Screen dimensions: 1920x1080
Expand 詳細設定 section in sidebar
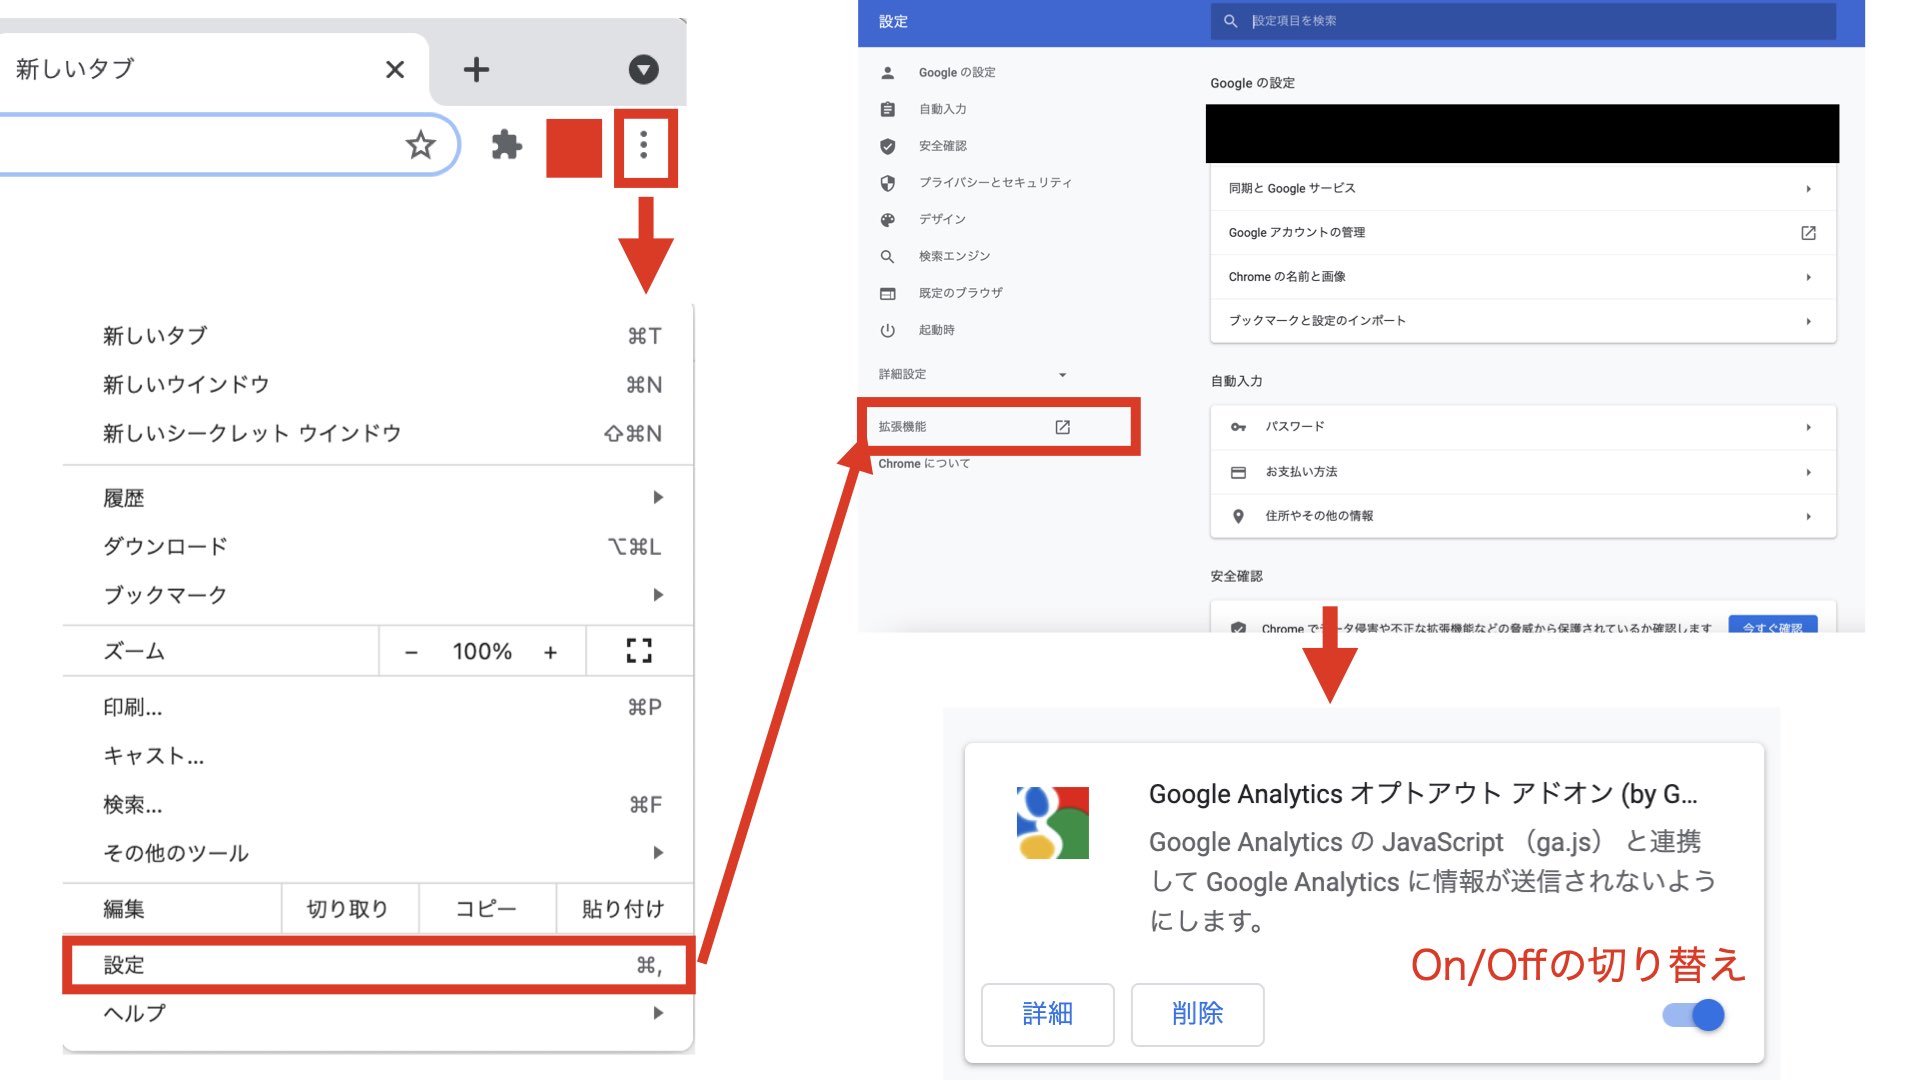pyautogui.click(x=973, y=374)
